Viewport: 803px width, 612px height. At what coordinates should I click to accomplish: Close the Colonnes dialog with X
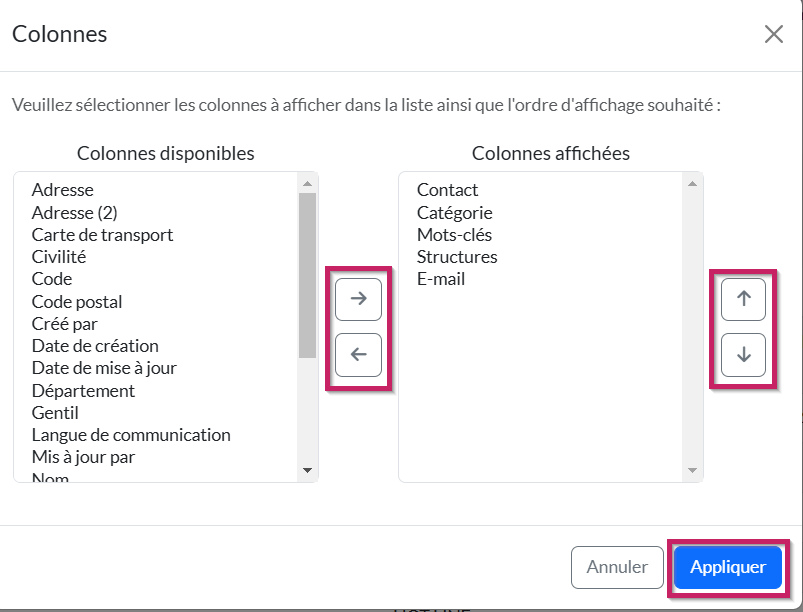[x=773, y=34]
